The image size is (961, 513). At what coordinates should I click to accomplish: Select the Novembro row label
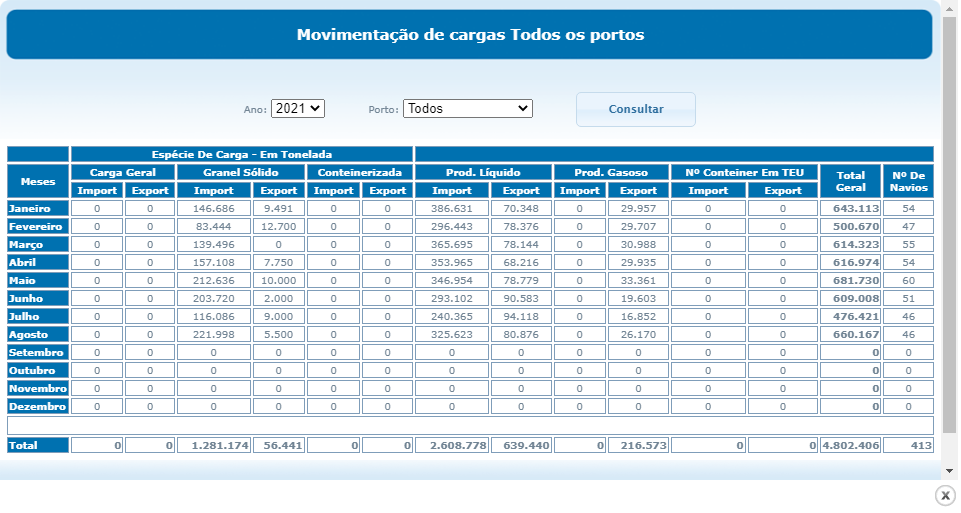click(x=38, y=389)
